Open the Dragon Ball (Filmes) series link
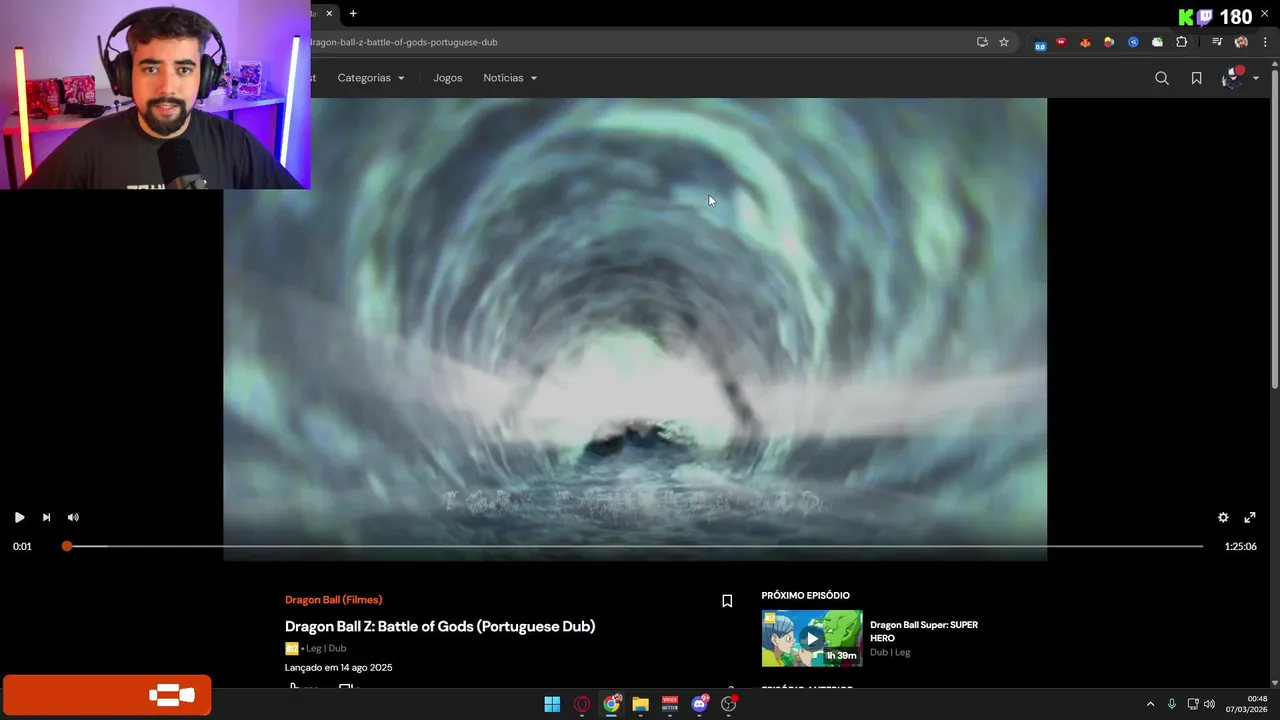The width and height of the screenshot is (1280, 720). tap(333, 600)
